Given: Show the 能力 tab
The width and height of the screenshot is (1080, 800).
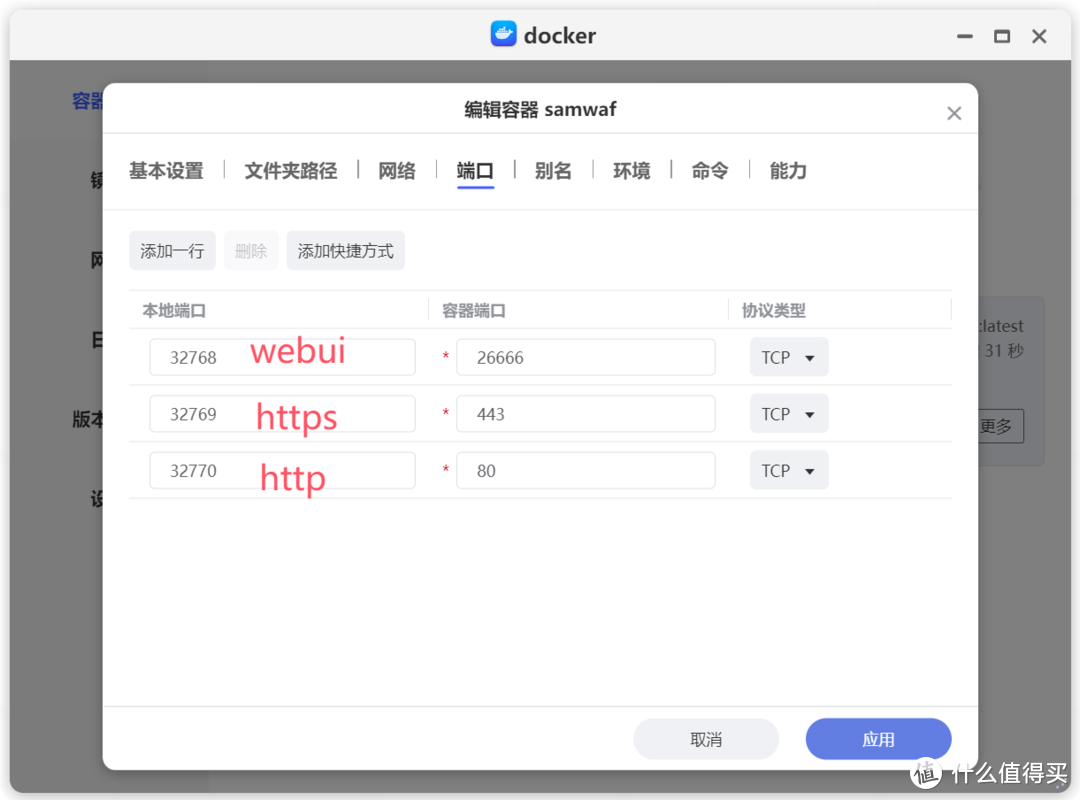Looking at the screenshot, I should point(788,171).
